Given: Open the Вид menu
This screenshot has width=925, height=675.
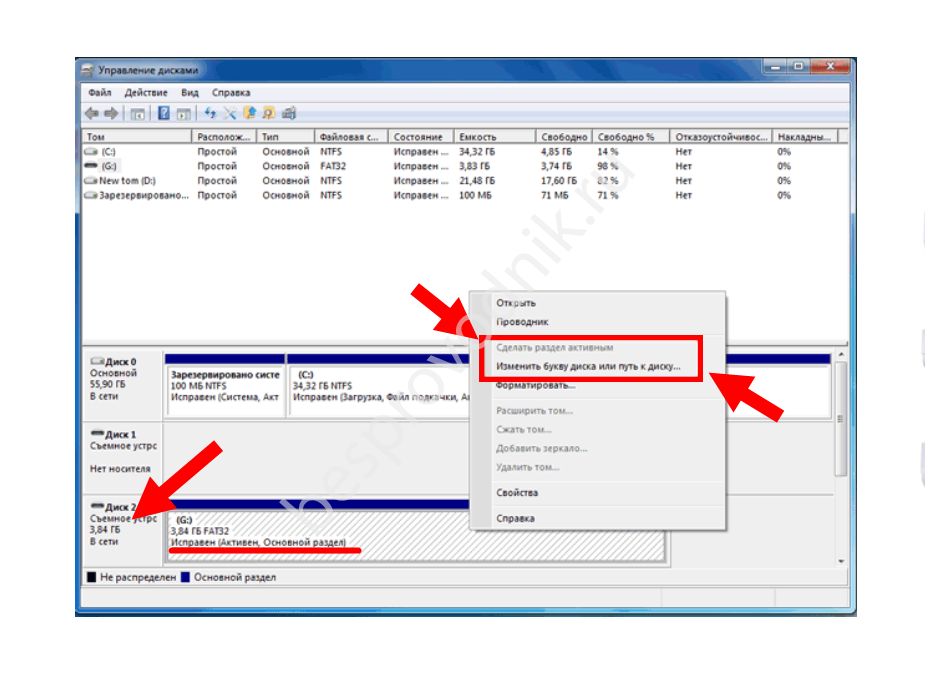Looking at the screenshot, I should 190,92.
